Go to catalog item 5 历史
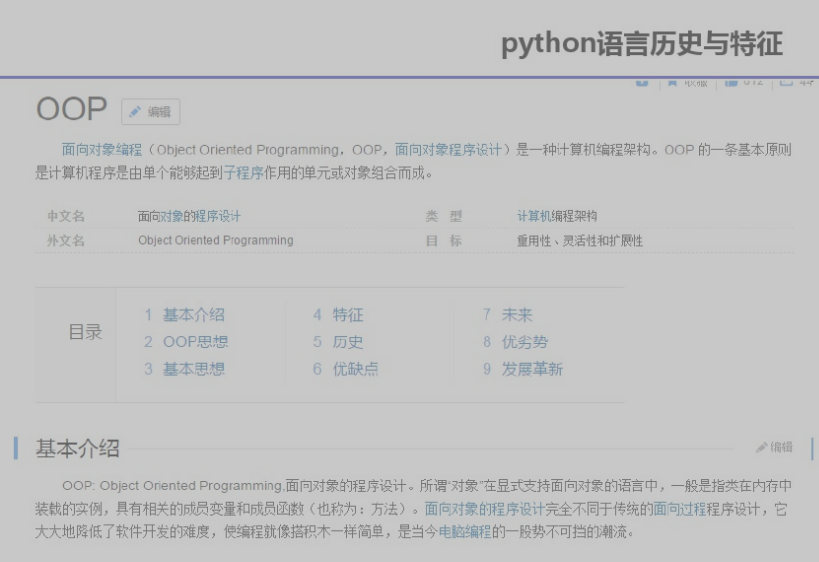 [338, 342]
